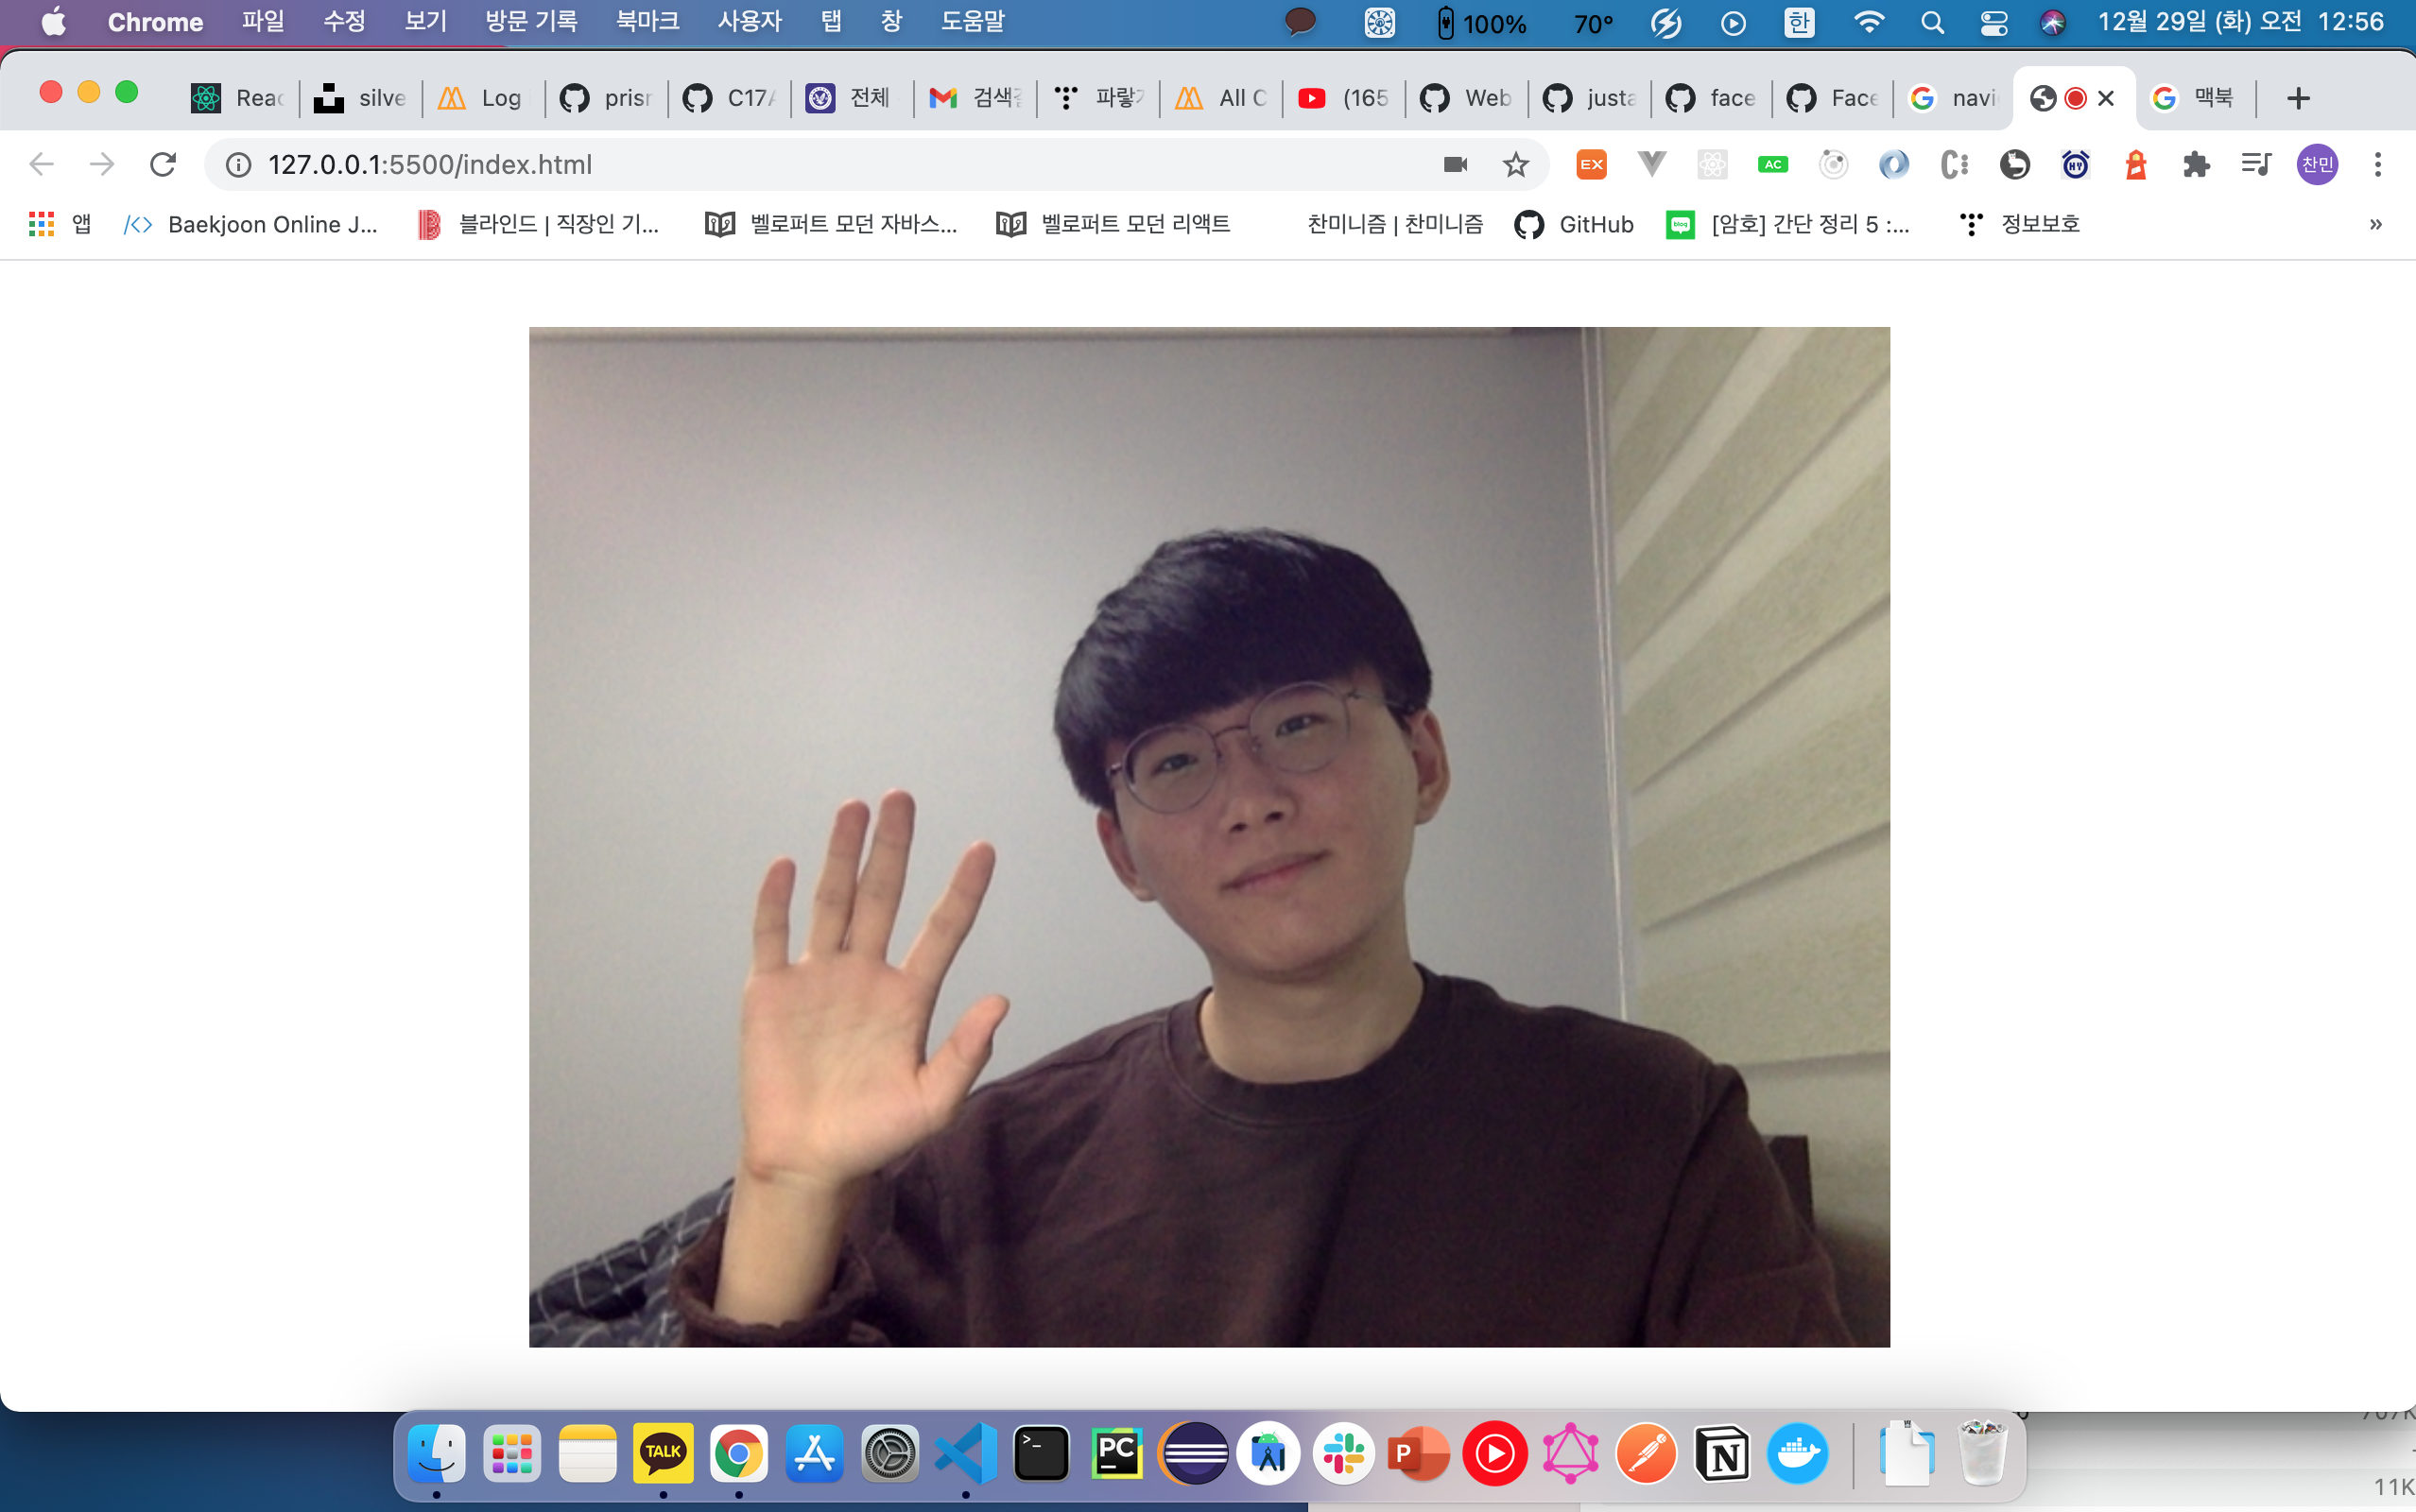
Task: Open the Baekjoon Online Judge bookmark
Action: coord(251,224)
